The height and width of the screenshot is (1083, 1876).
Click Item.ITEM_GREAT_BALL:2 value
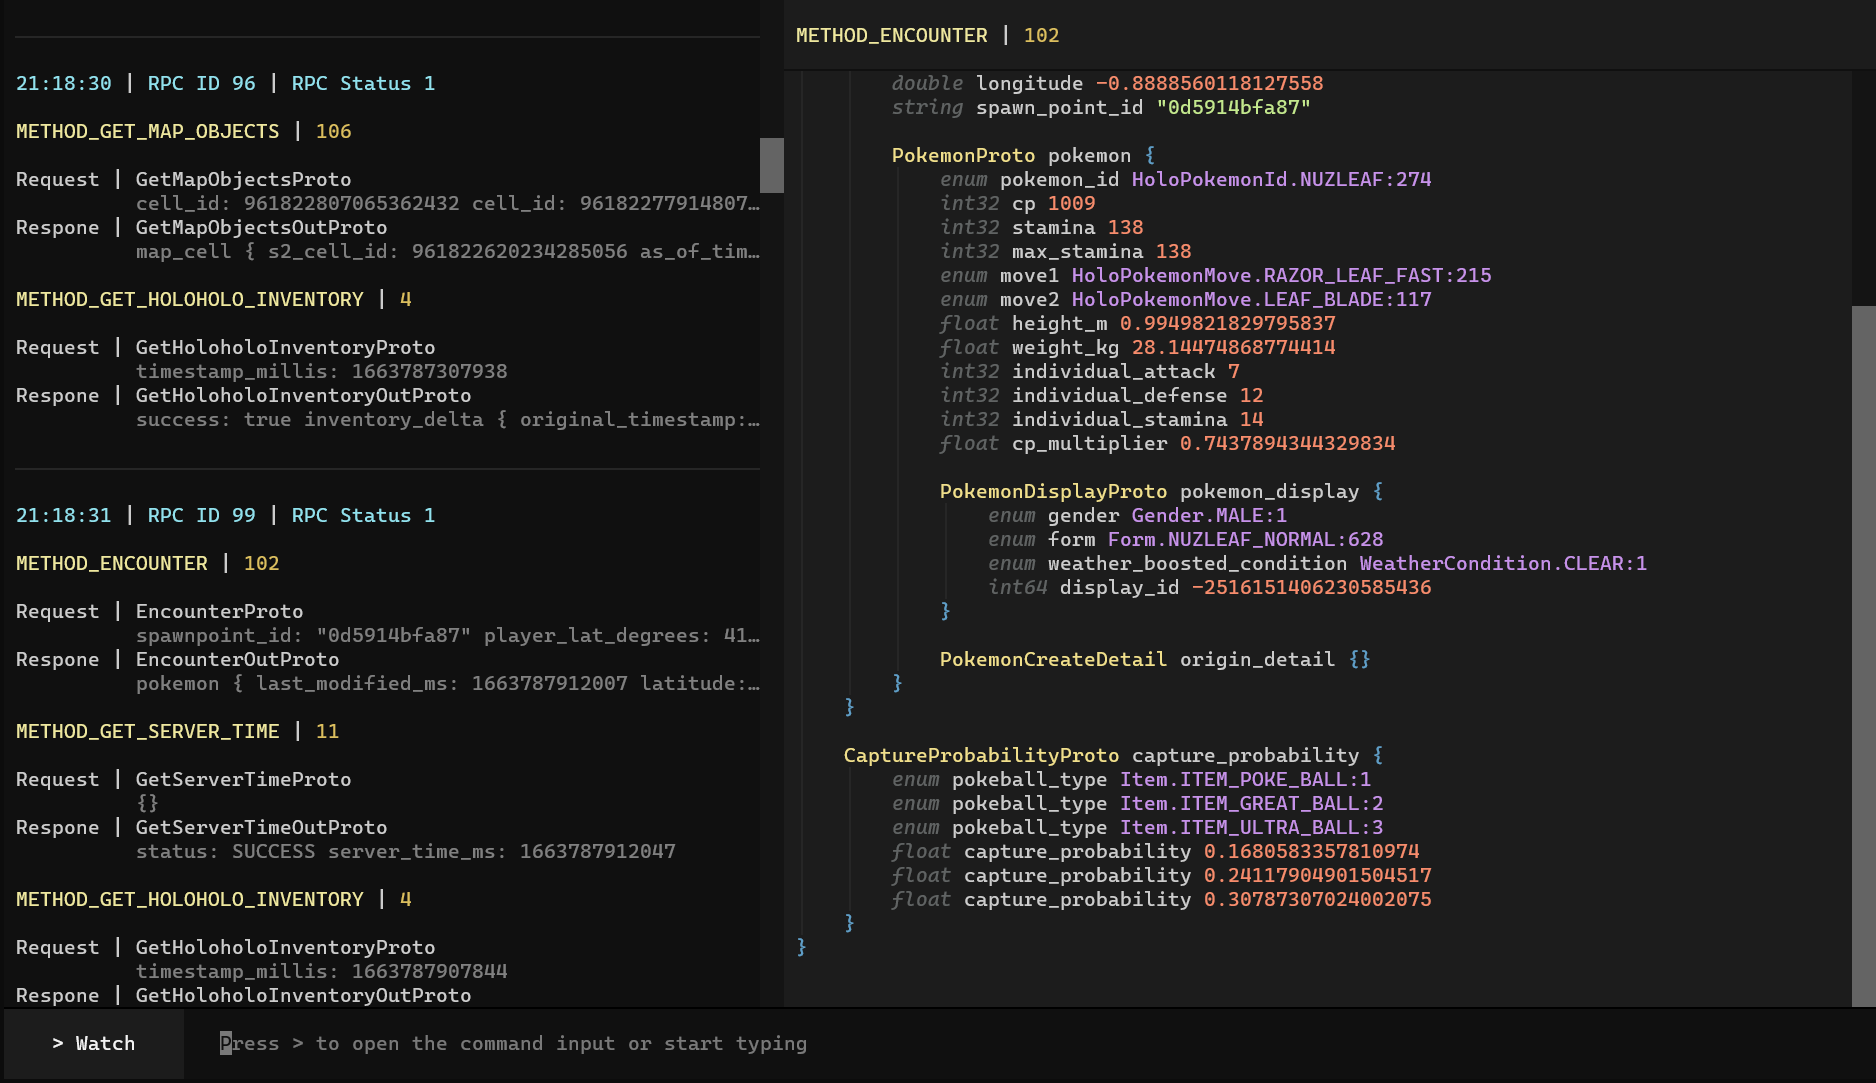[1252, 803]
